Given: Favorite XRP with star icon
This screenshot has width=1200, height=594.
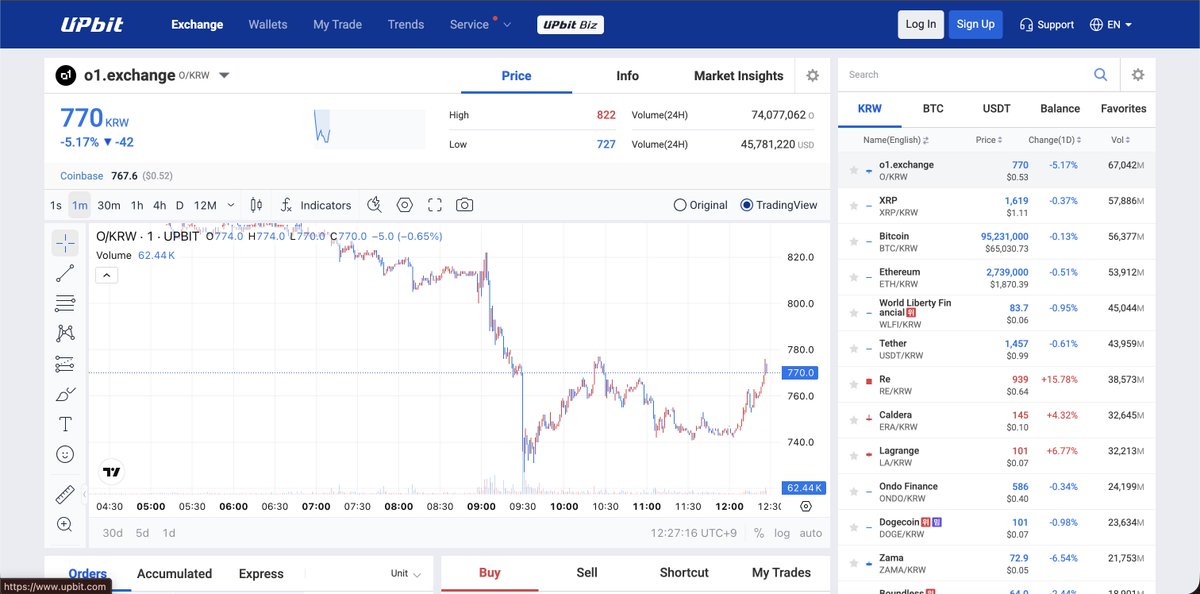Looking at the screenshot, I should pos(853,206).
